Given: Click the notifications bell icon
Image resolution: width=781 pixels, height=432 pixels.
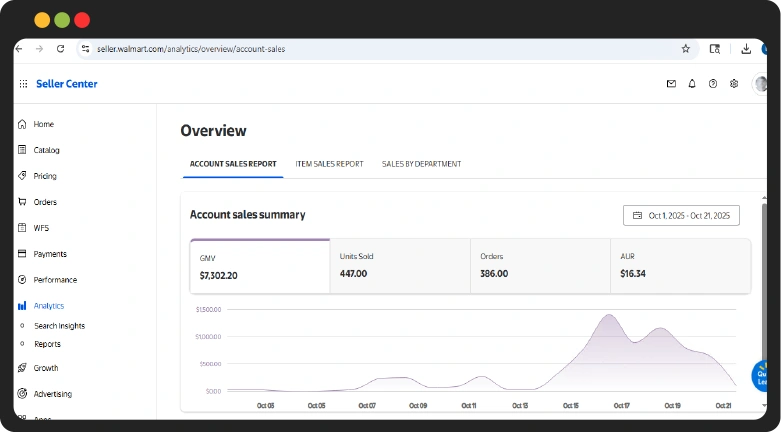Looking at the screenshot, I should coord(692,84).
